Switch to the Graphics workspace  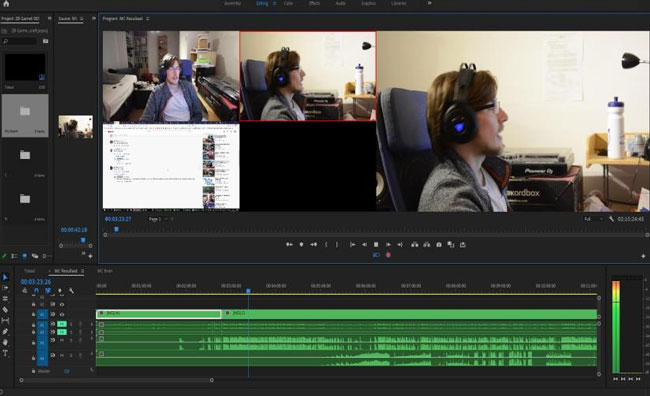point(368,3)
